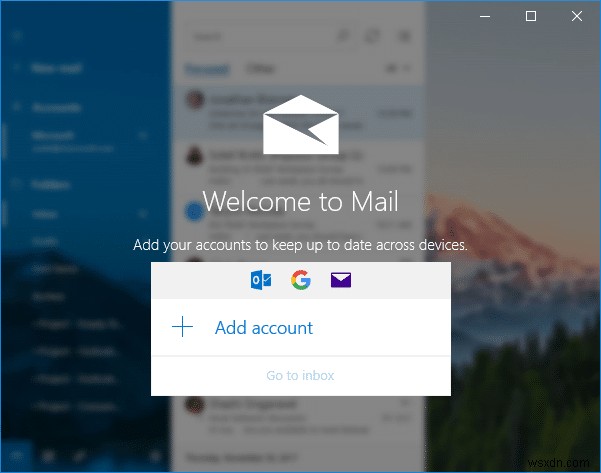Open the Go to inbox link

coord(300,375)
